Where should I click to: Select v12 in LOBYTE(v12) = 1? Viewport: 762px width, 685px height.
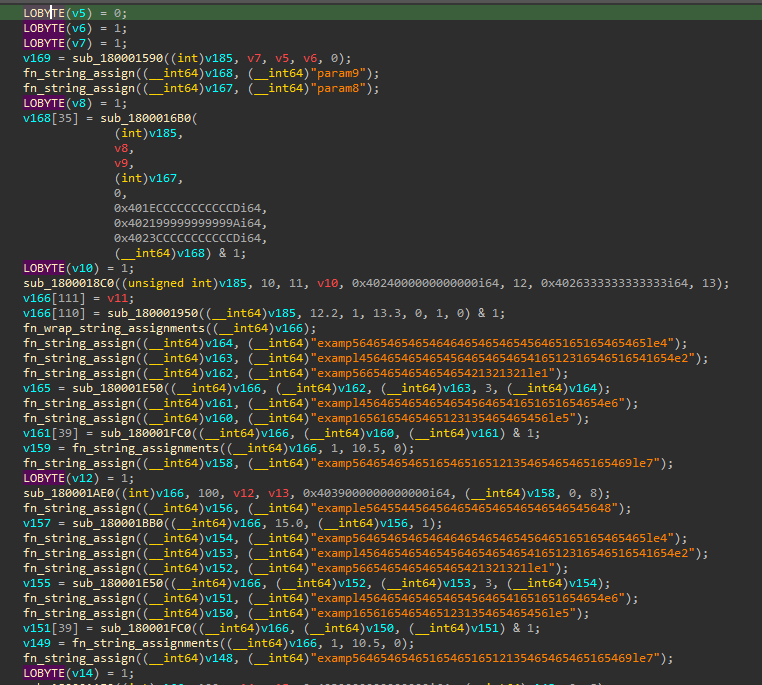click(x=82, y=479)
